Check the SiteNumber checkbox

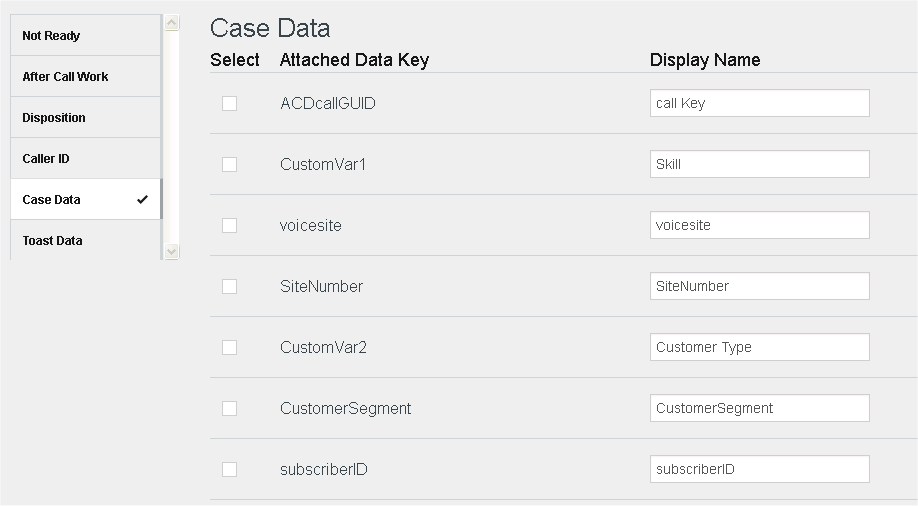(x=229, y=286)
